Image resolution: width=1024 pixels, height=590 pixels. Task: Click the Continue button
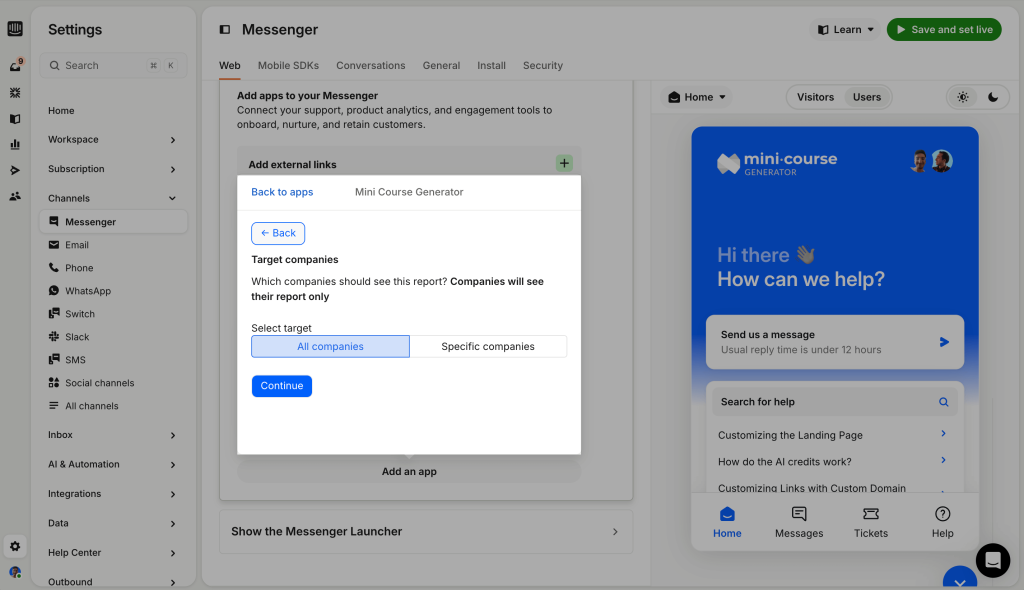pos(281,385)
